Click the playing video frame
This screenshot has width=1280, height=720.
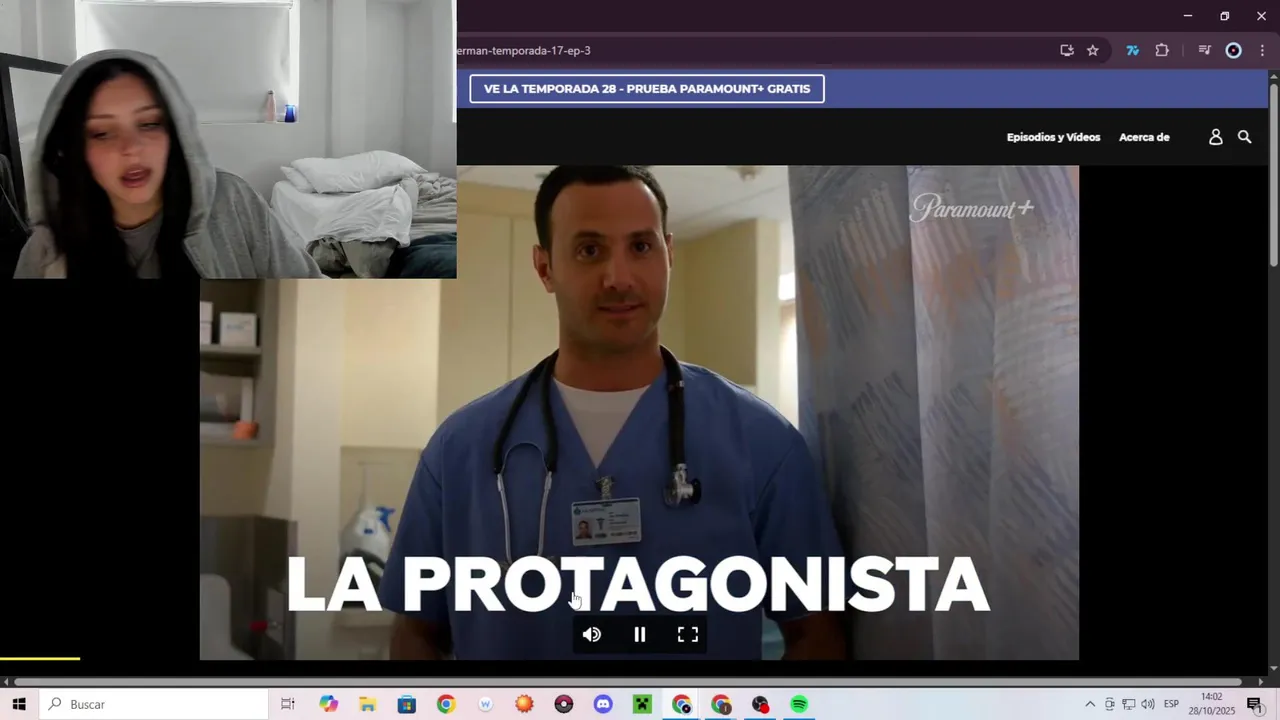(639, 412)
